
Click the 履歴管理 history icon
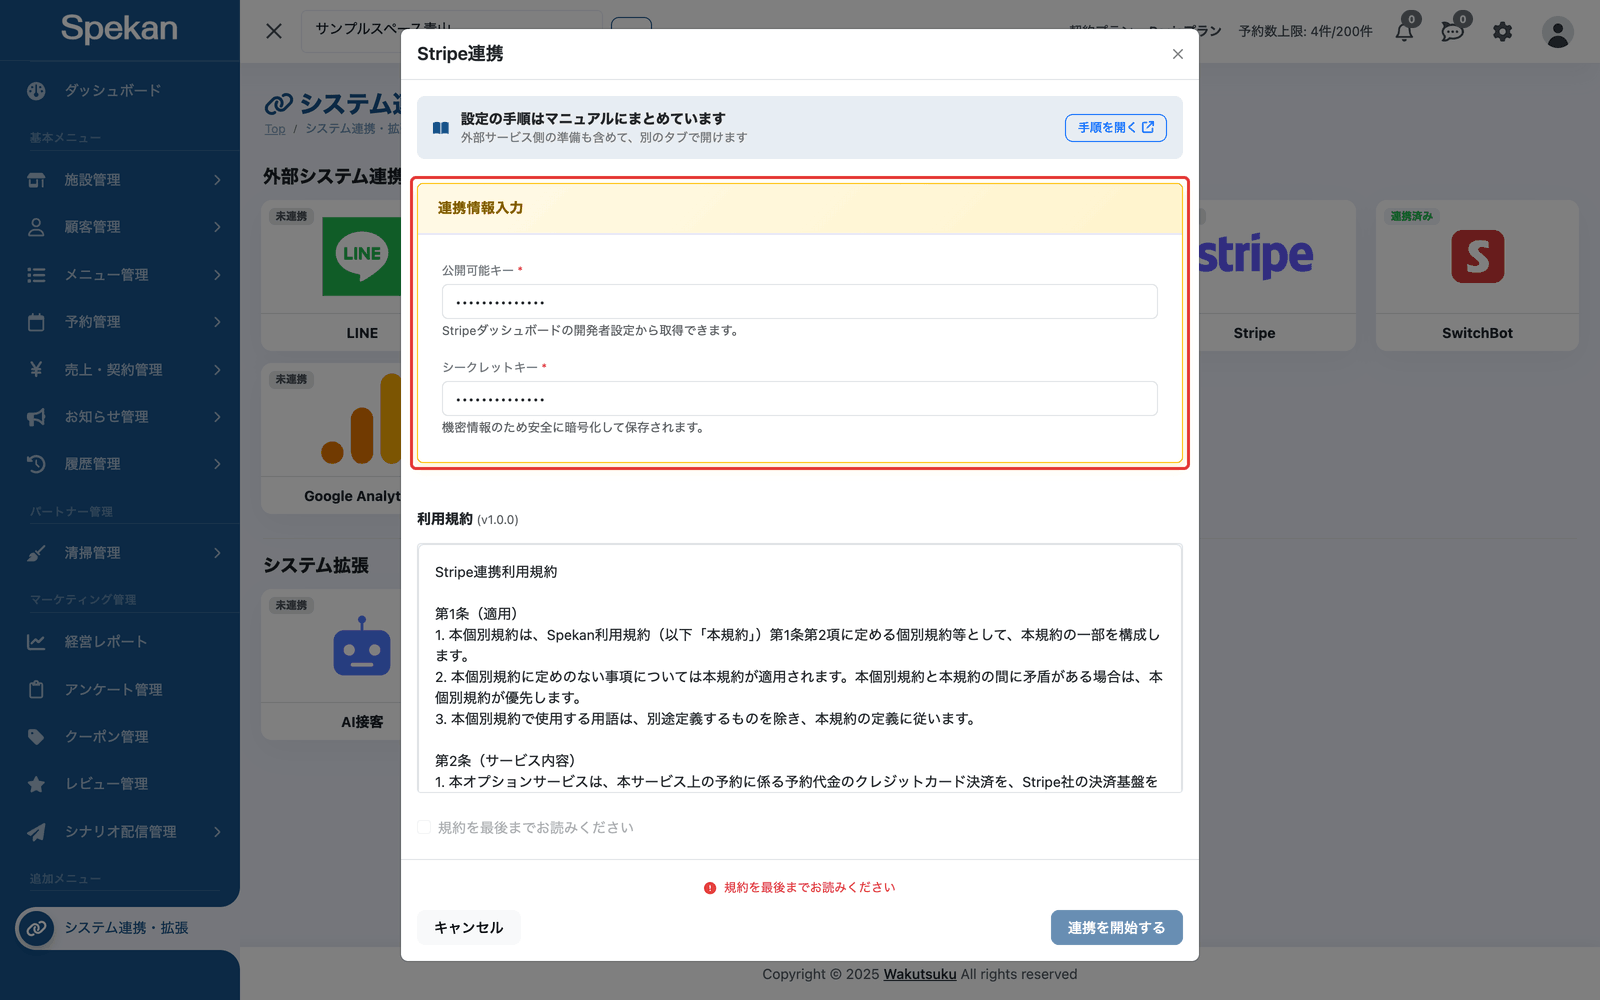click(x=36, y=464)
